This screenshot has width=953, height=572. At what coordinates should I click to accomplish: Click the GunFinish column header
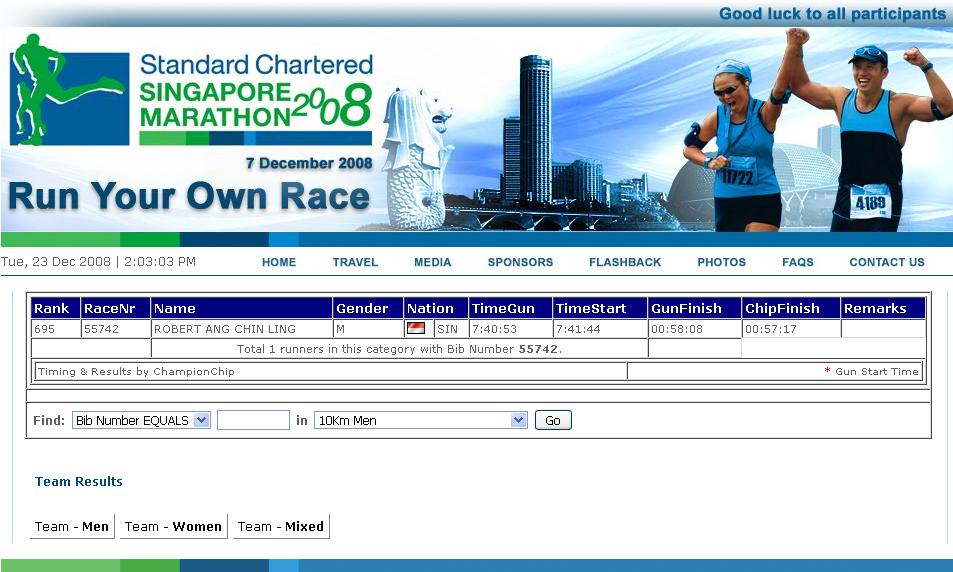point(695,308)
